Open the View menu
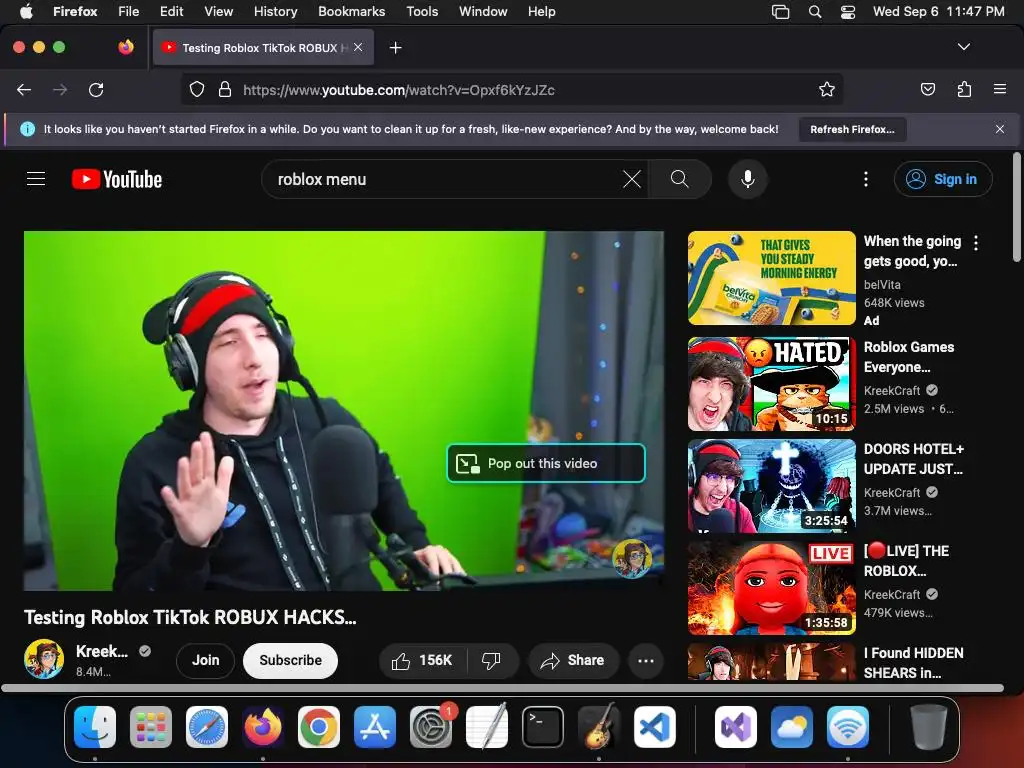Viewport: 1024px width, 768px height. pos(218,12)
